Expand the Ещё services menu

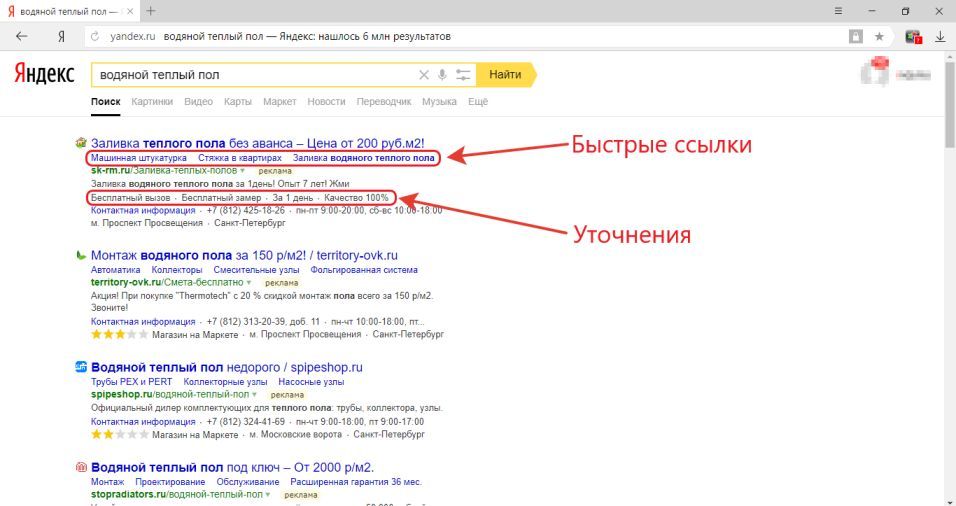477,102
